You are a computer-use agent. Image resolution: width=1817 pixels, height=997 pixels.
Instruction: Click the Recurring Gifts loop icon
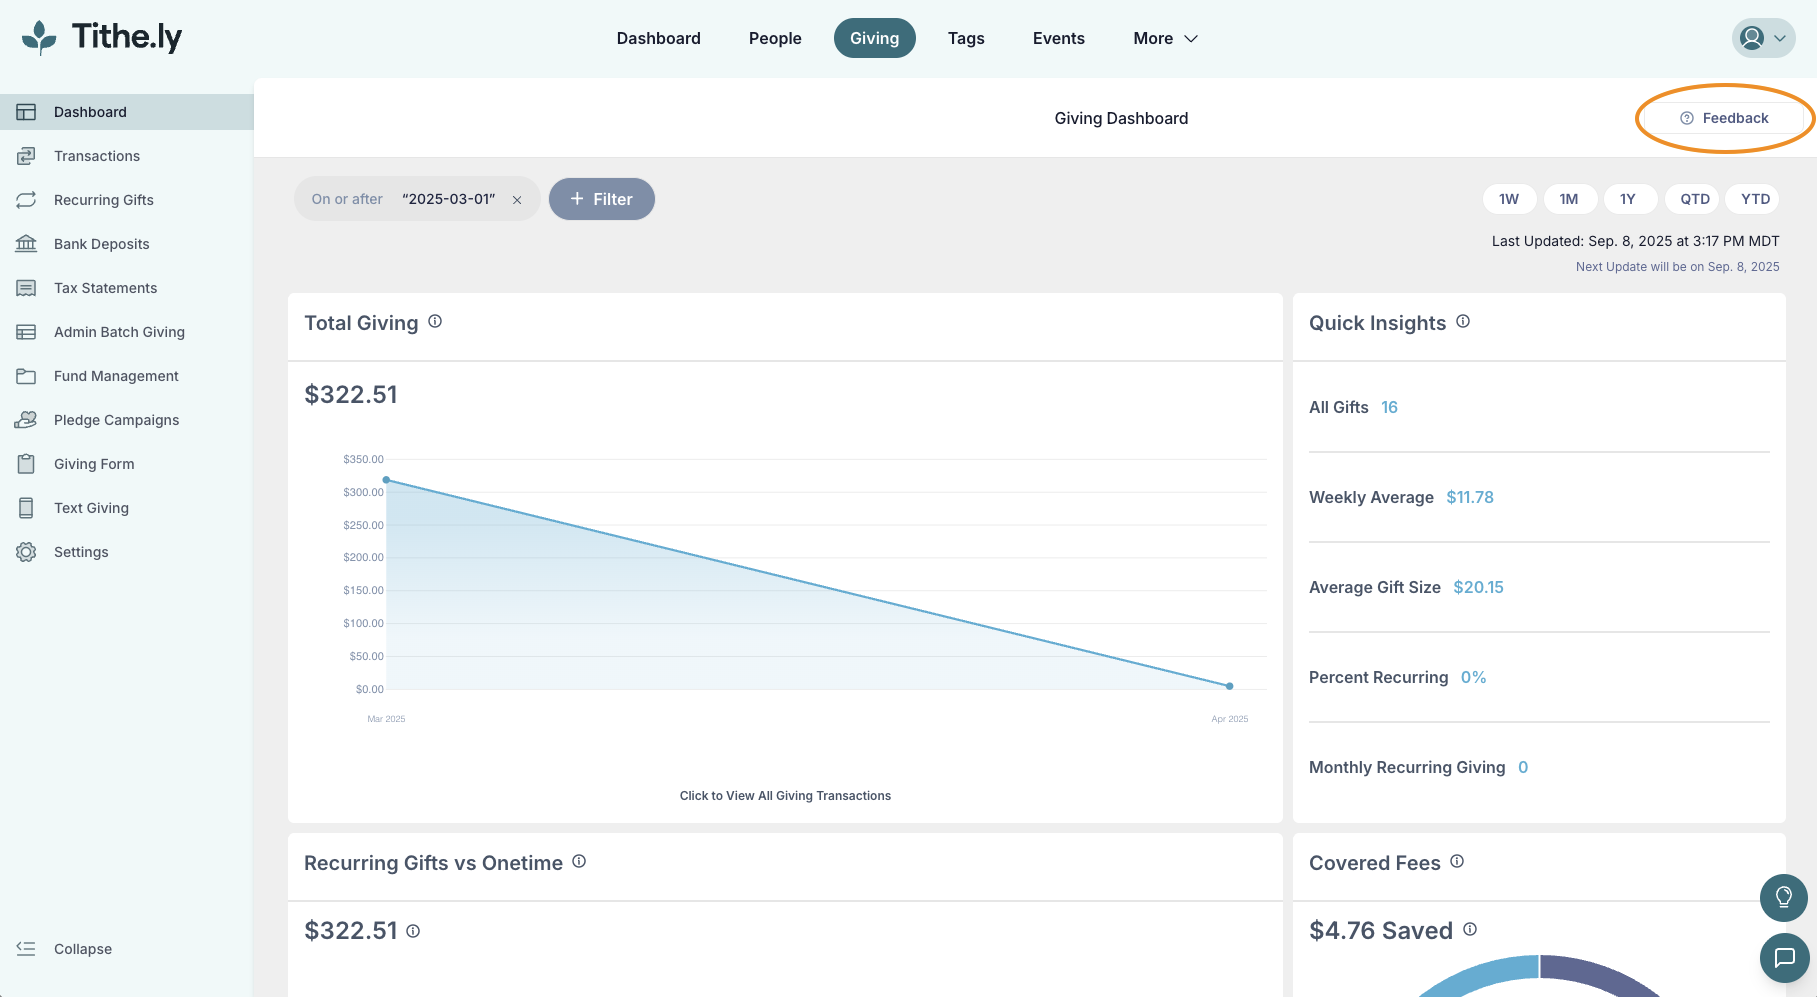tap(26, 200)
